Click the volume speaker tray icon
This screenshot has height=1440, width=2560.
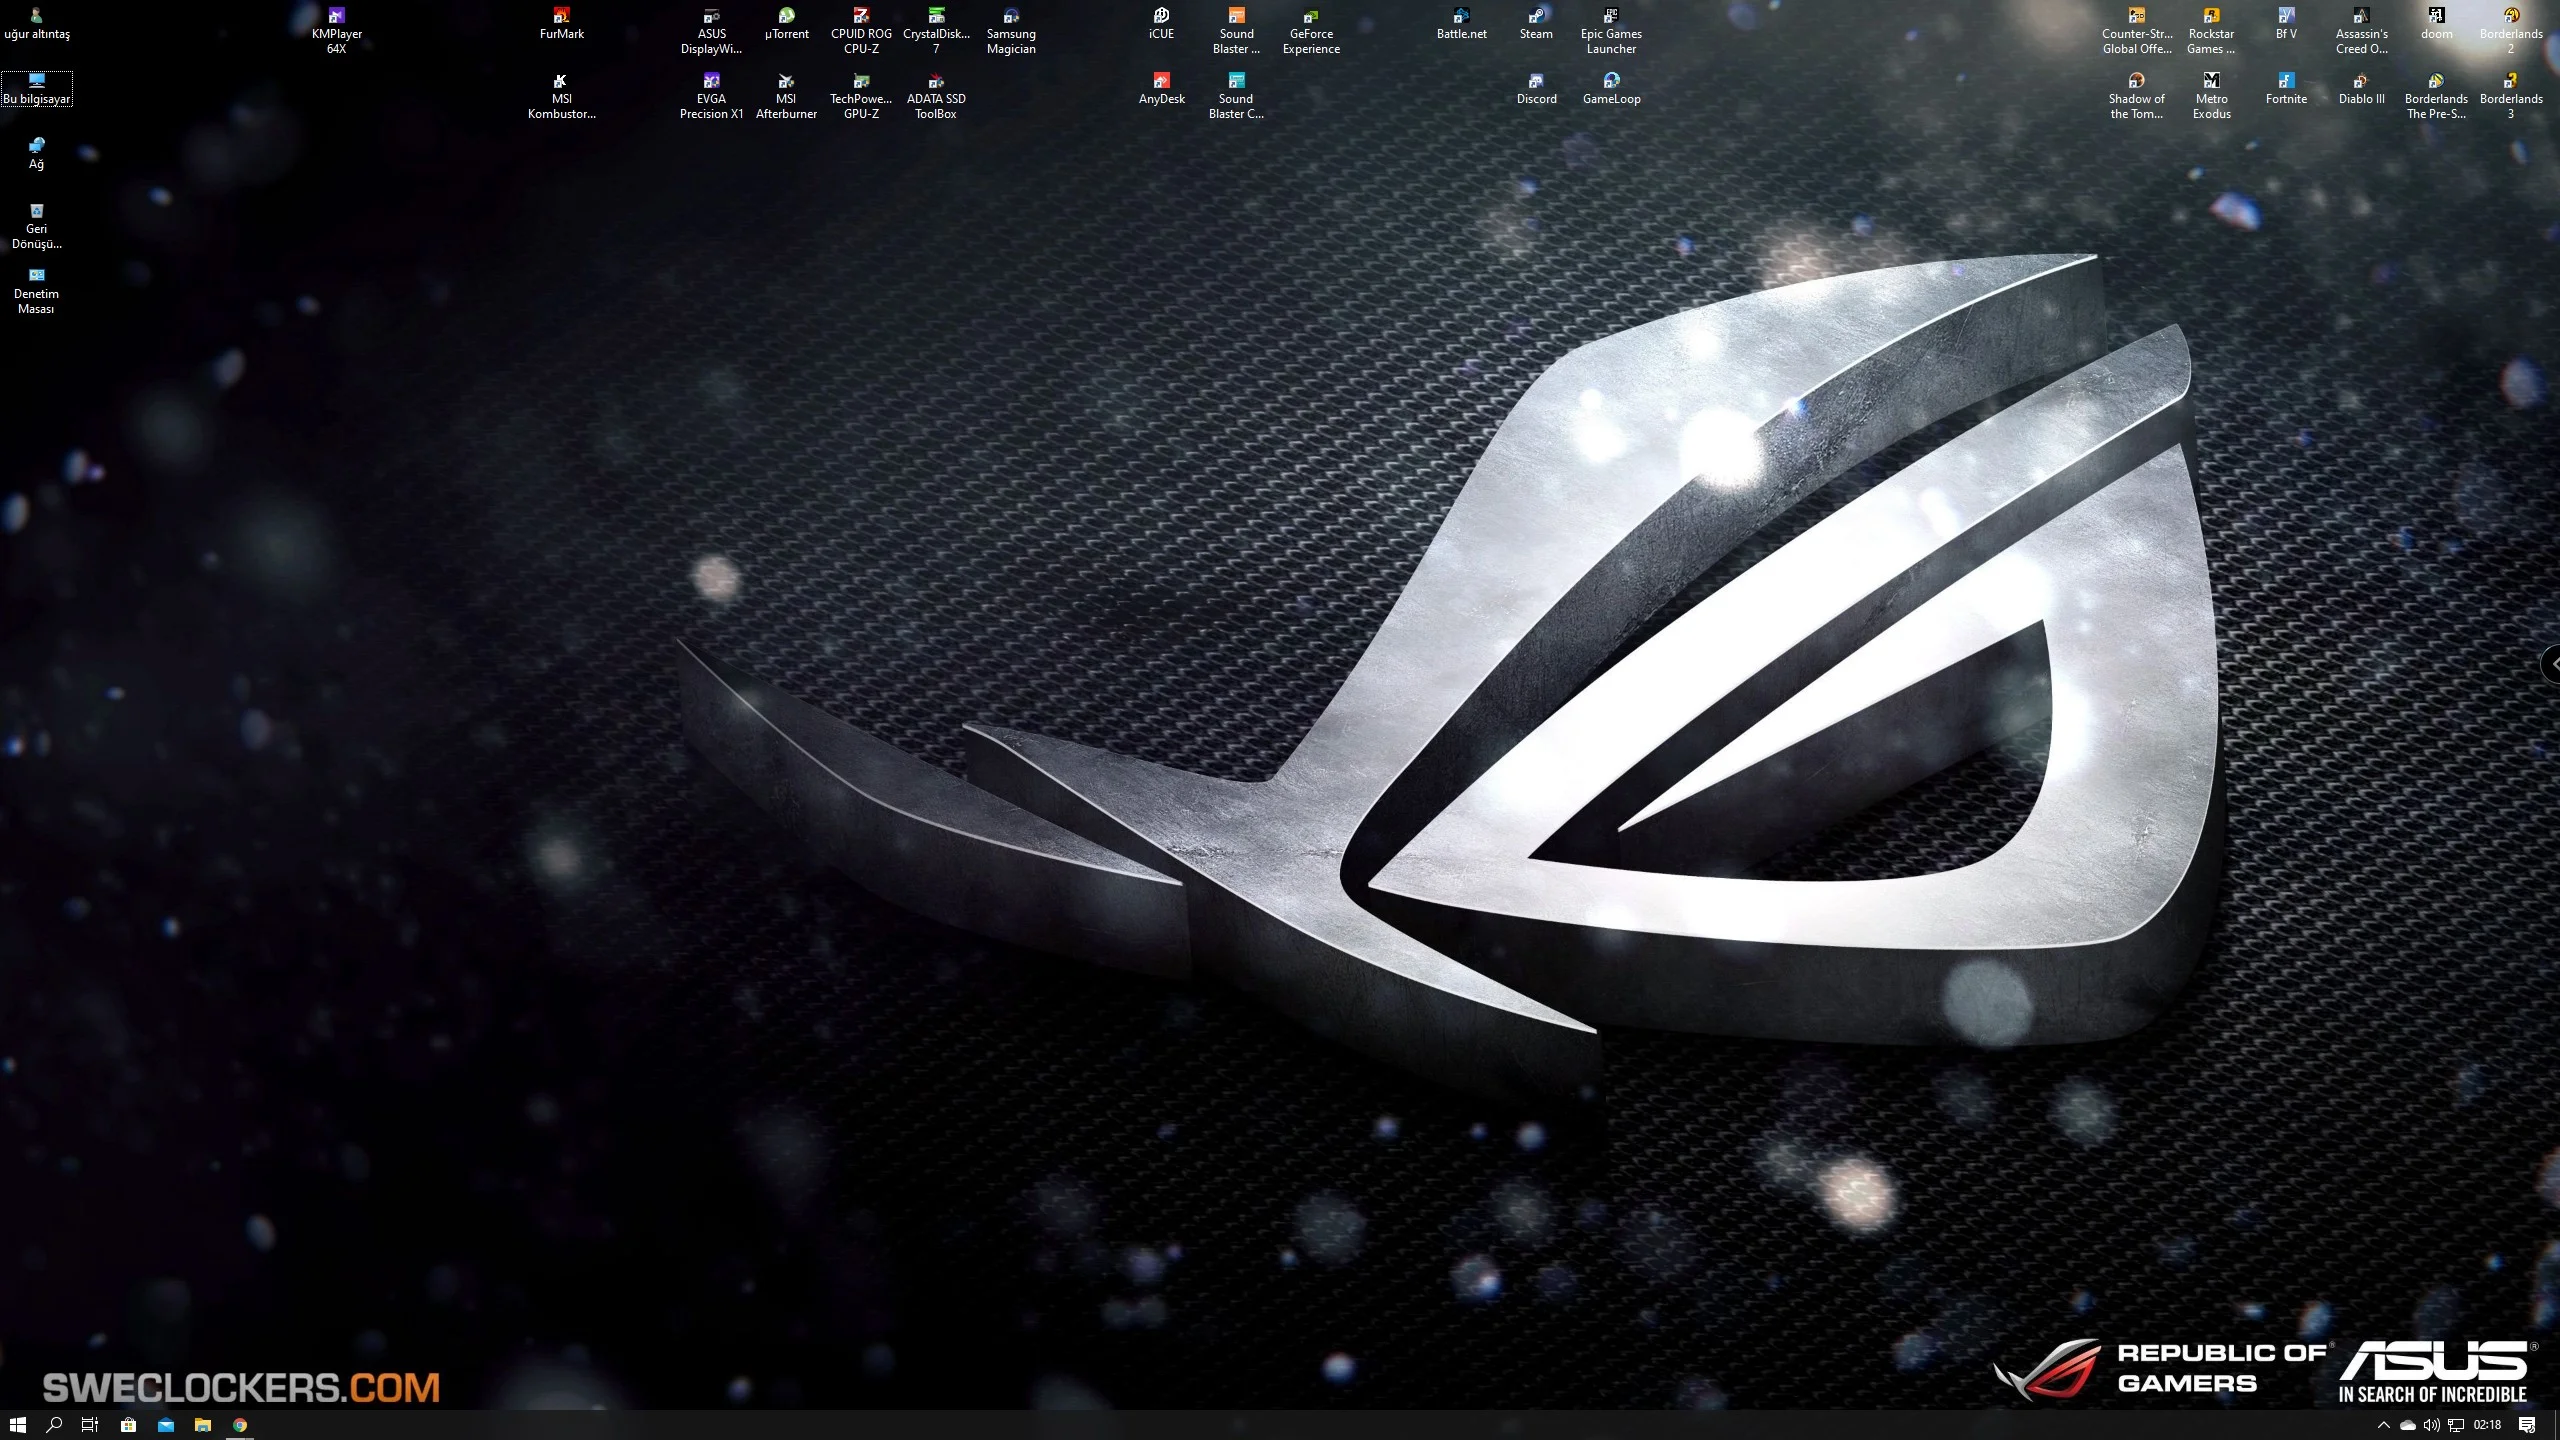[x=2431, y=1425]
